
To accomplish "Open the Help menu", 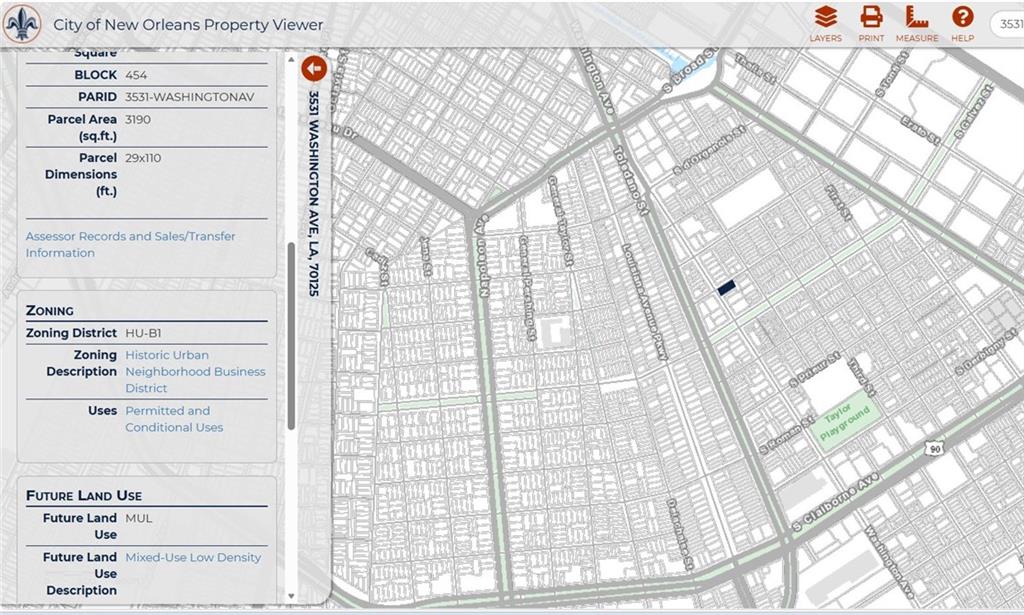I will [x=963, y=24].
